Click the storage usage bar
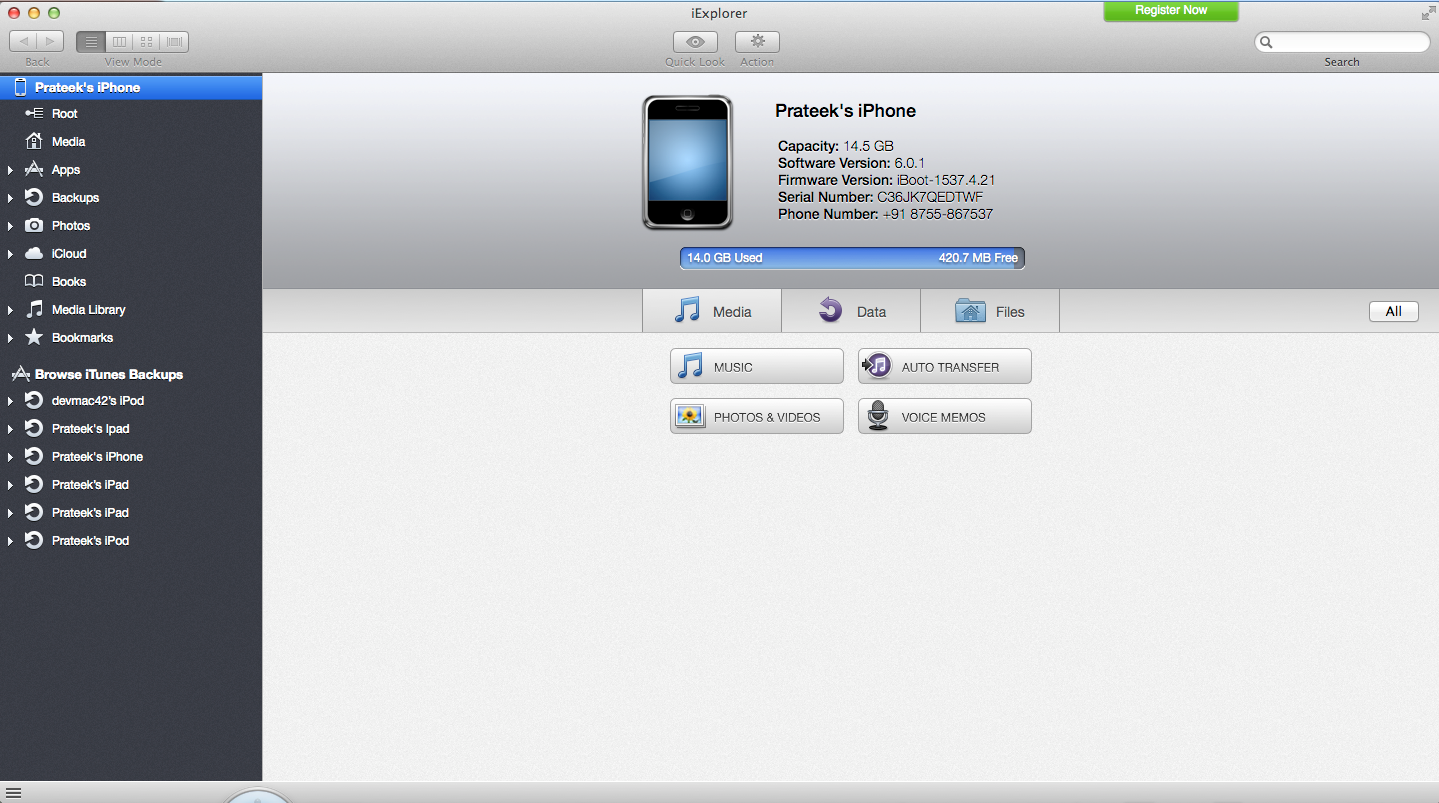 coord(852,258)
